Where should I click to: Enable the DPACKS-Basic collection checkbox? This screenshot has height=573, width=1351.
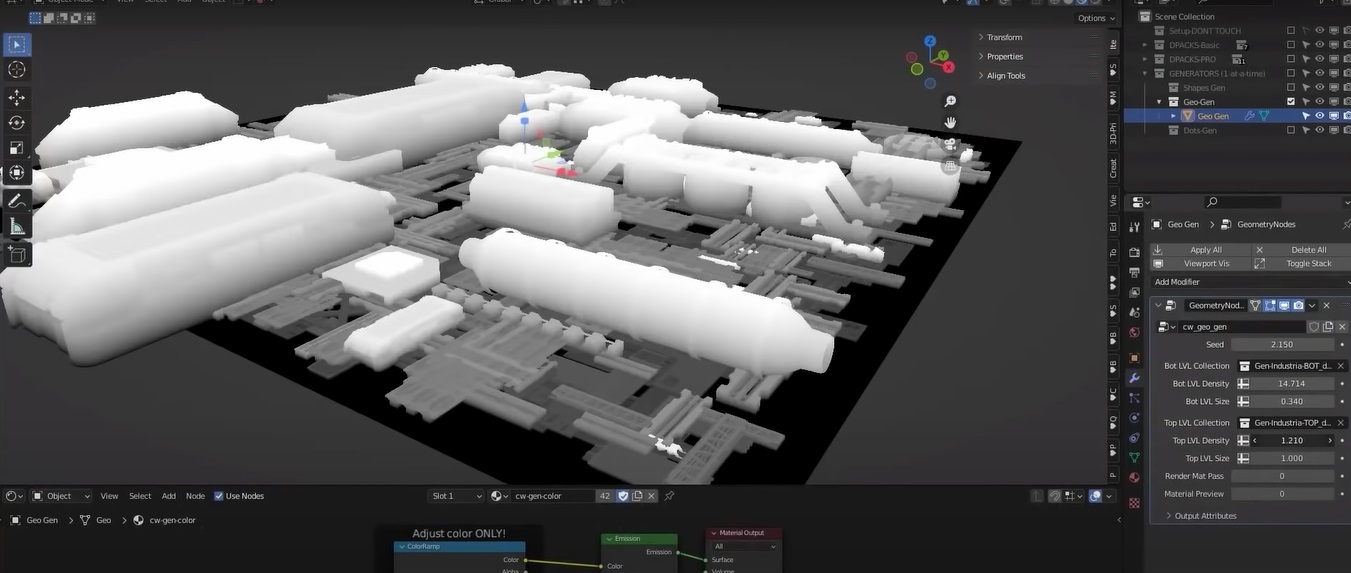click(x=1291, y=45)
